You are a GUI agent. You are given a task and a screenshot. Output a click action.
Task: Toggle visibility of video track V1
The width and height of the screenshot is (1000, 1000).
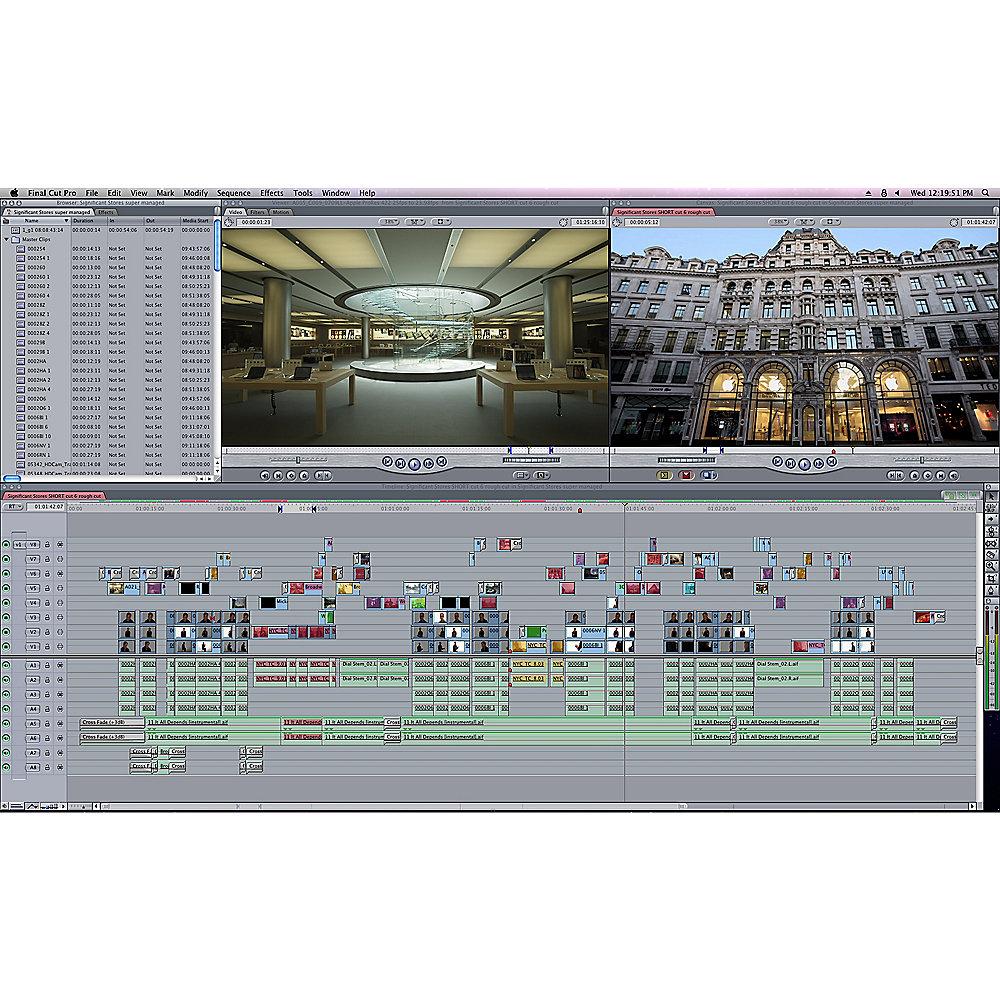point(6,647)
